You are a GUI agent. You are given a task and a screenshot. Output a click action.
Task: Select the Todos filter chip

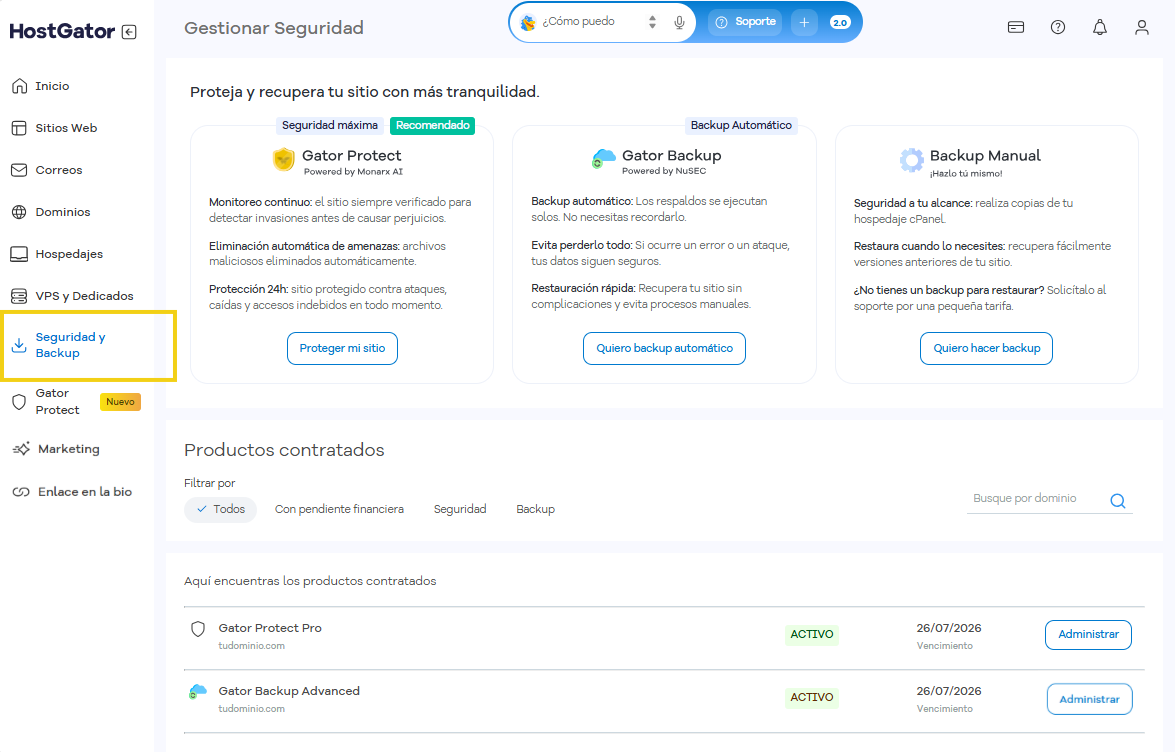tap(220, 509)
